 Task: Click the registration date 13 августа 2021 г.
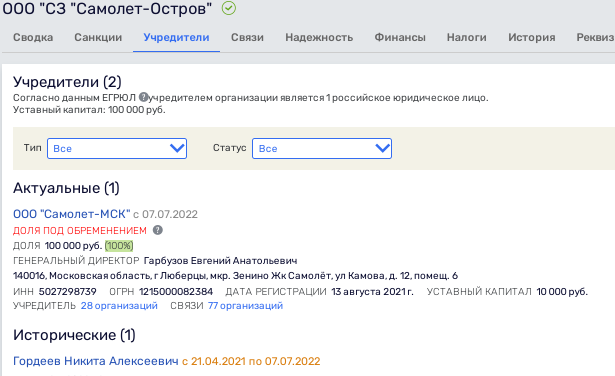click(x=372, y=292)
